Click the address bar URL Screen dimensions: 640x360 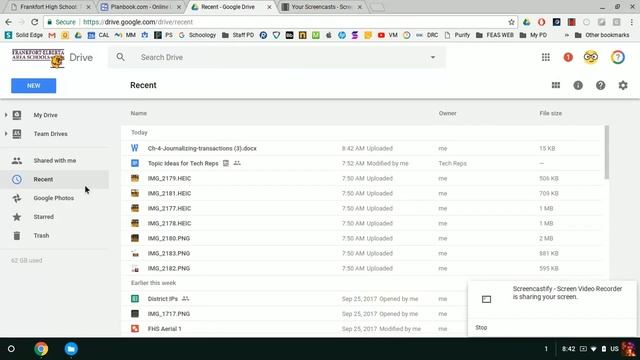(x=138, y=22)
